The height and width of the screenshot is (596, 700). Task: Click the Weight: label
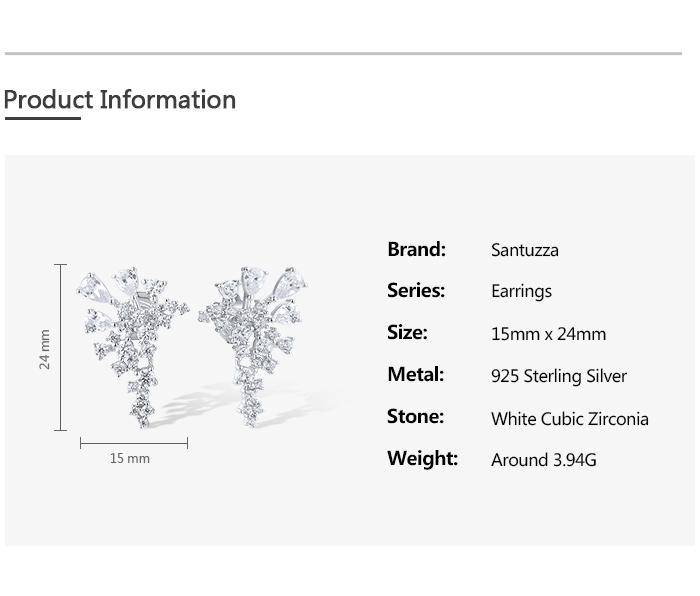(x=422, y=459)
